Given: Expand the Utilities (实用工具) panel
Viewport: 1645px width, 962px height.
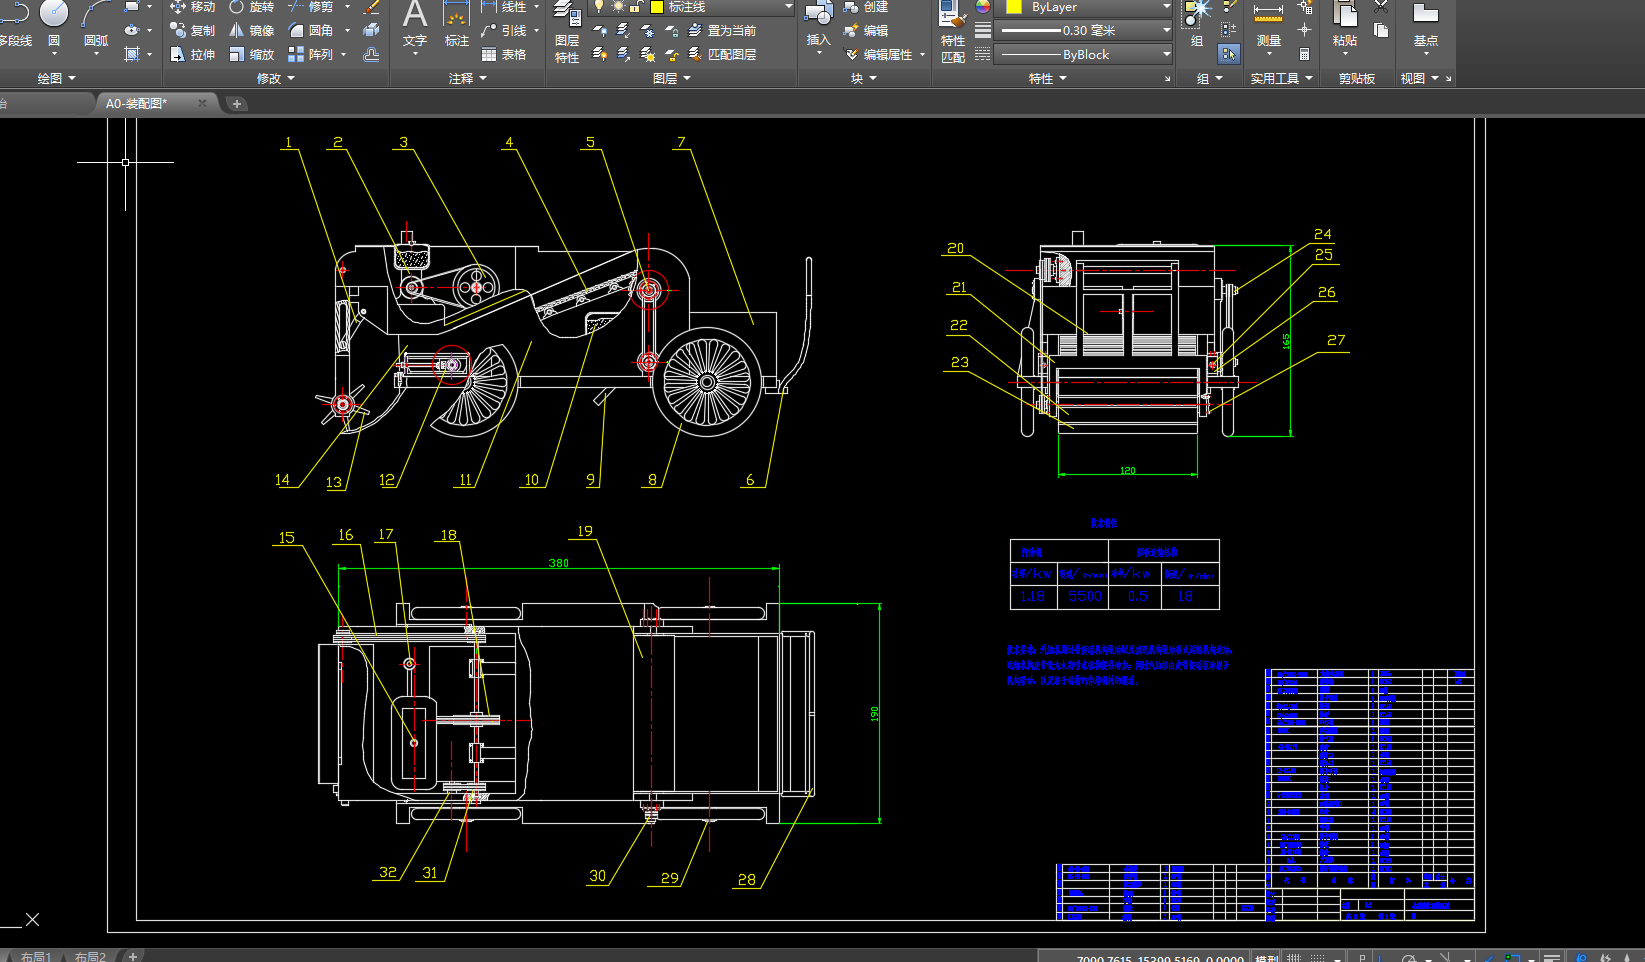Looking at the screenshot, I should [1281, 78].
